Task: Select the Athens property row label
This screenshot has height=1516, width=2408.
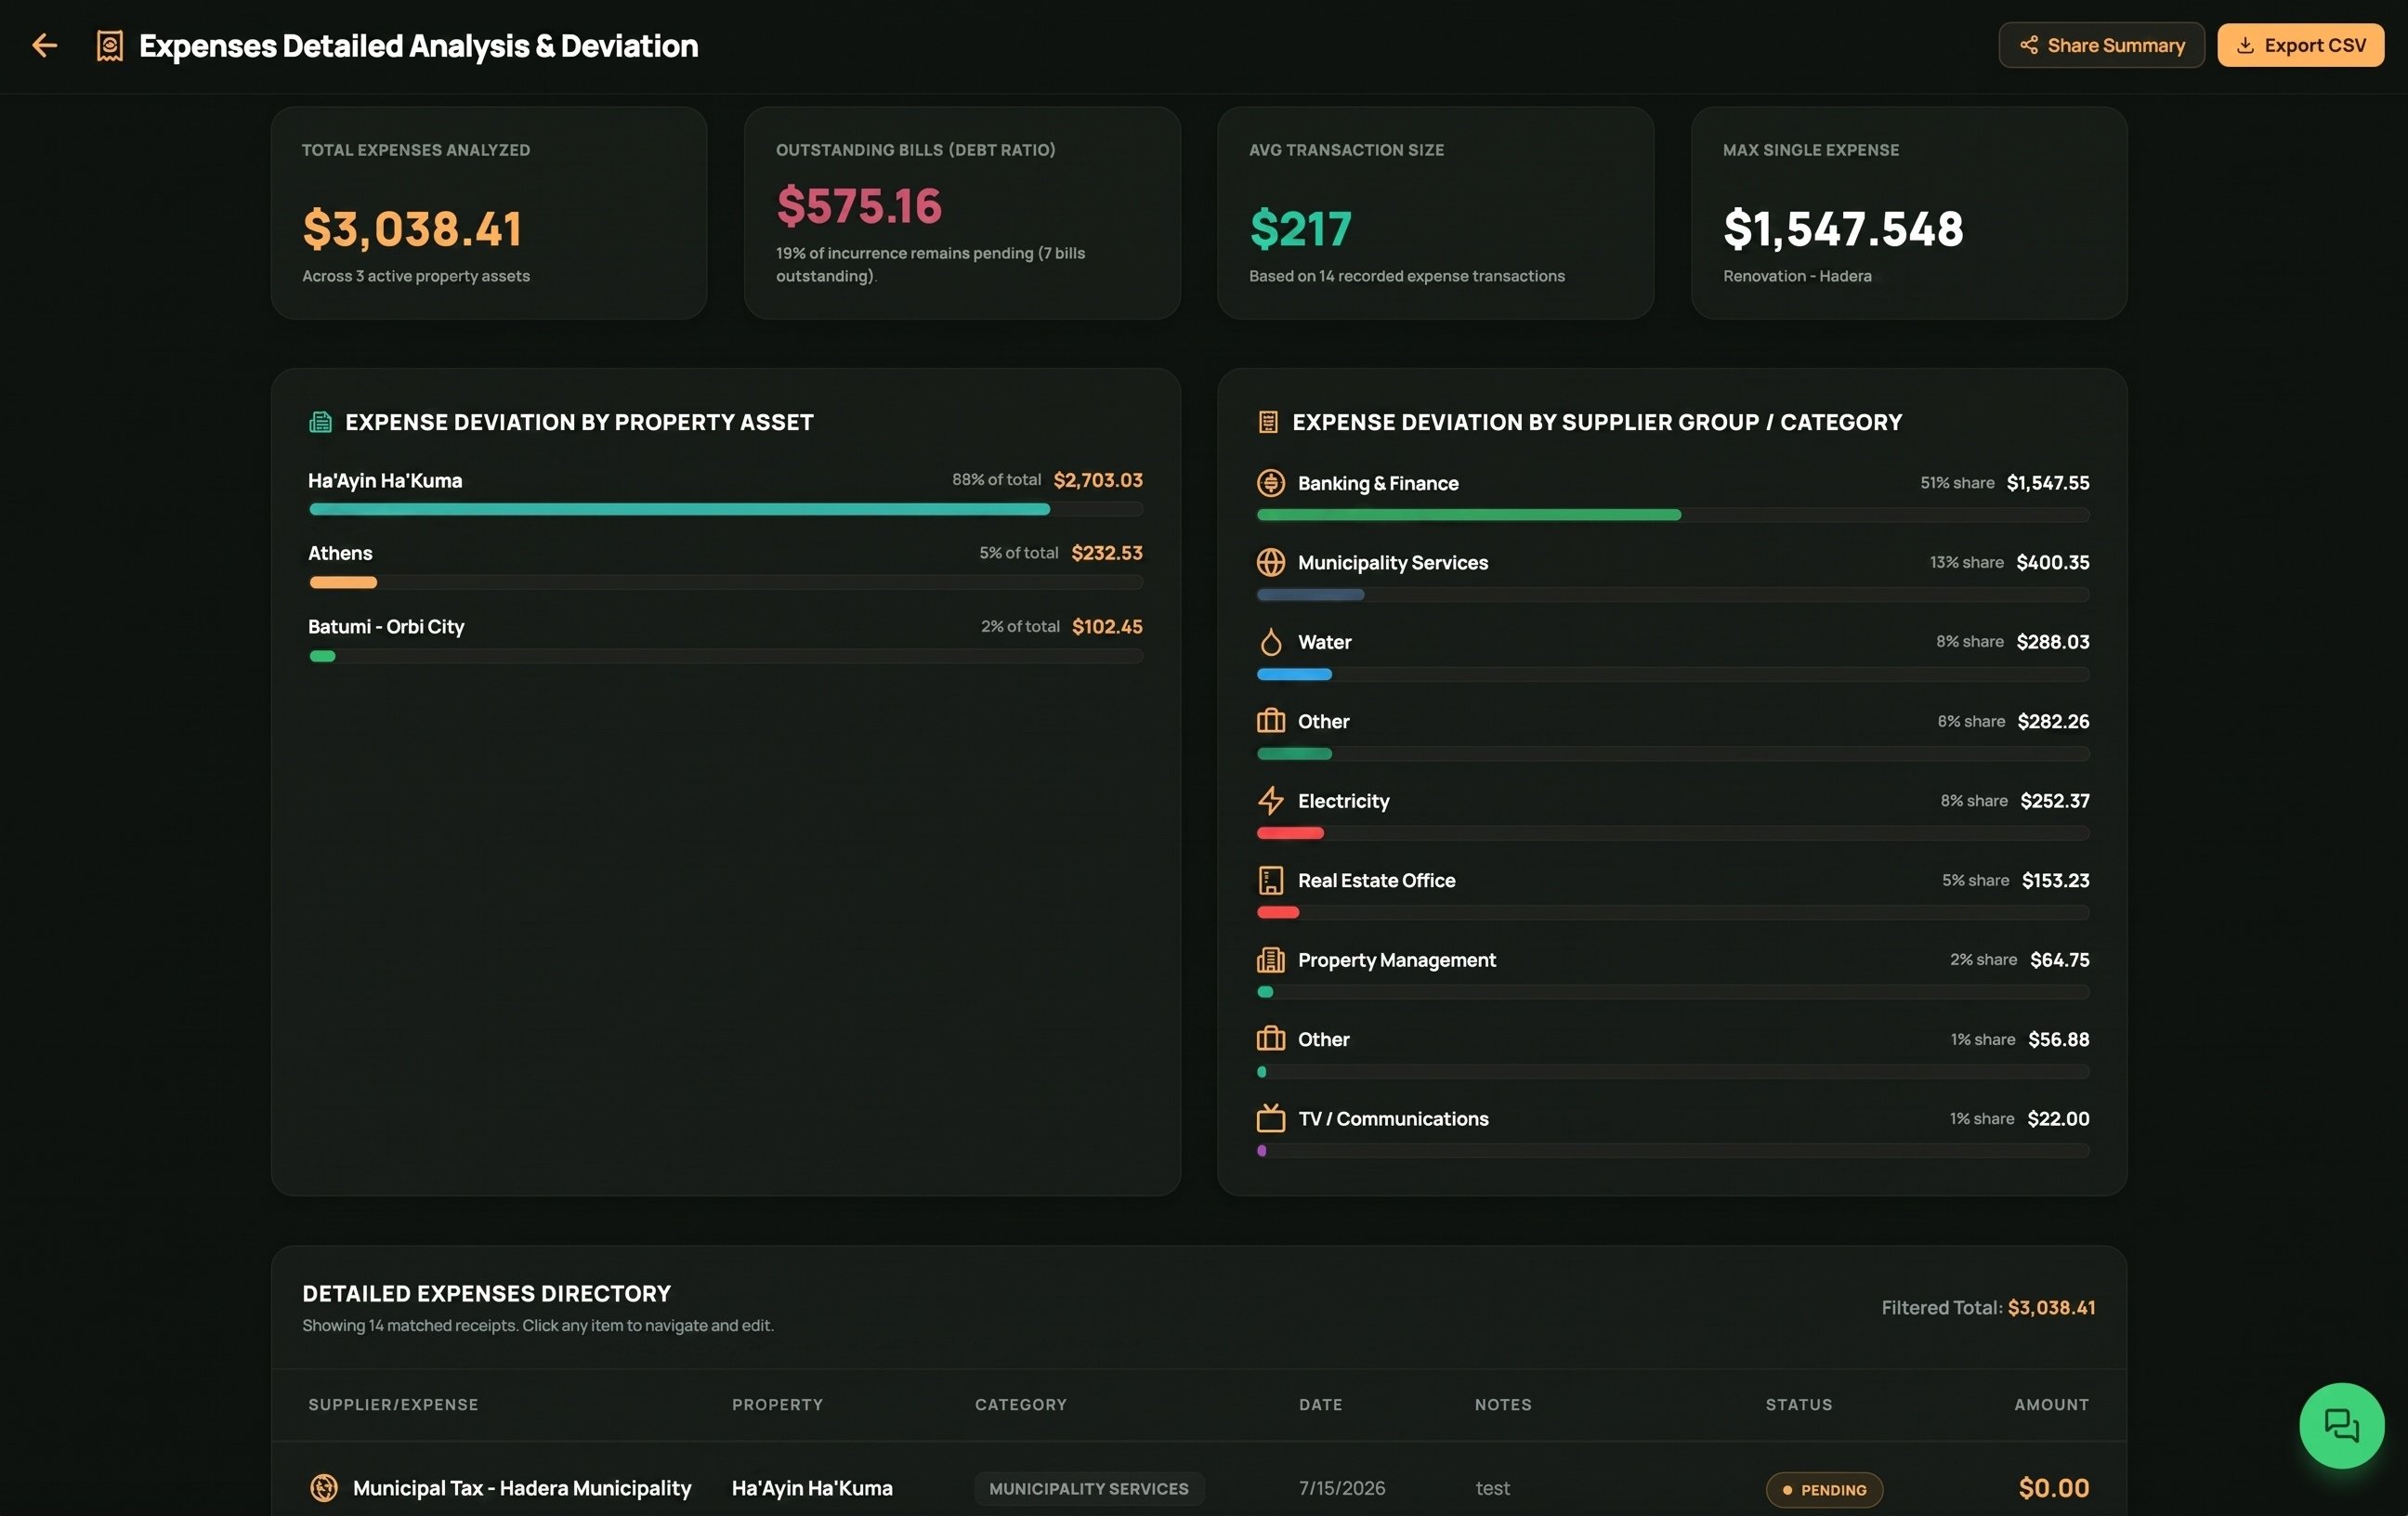Action: click(x=340, y=553)
